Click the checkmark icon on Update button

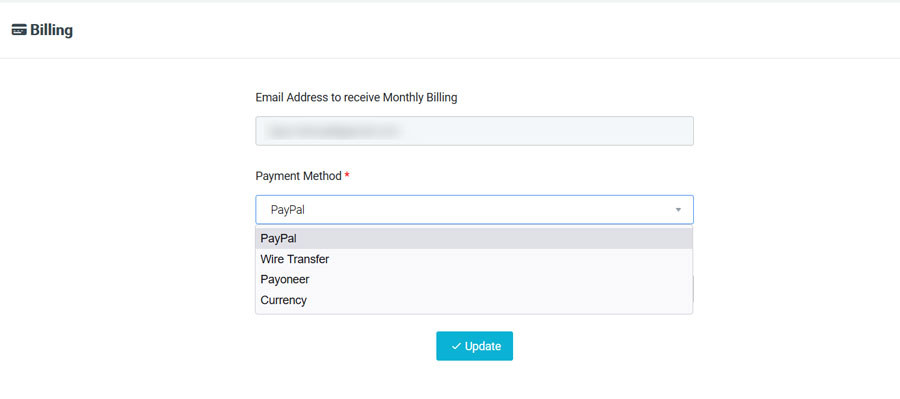[456, 346]
